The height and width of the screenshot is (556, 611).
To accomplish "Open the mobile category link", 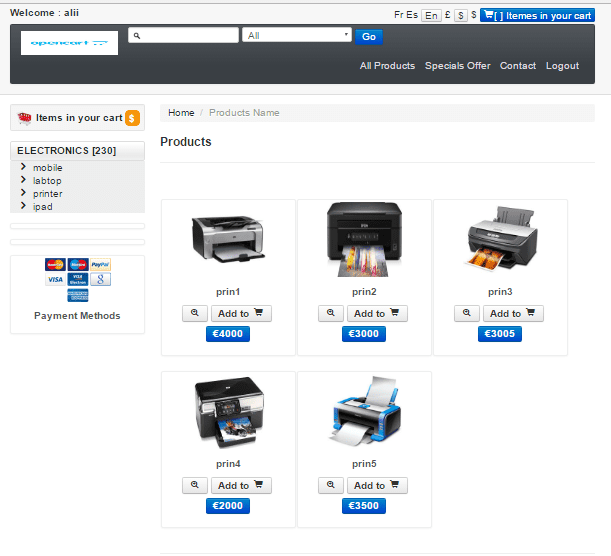I will point(48,168).
